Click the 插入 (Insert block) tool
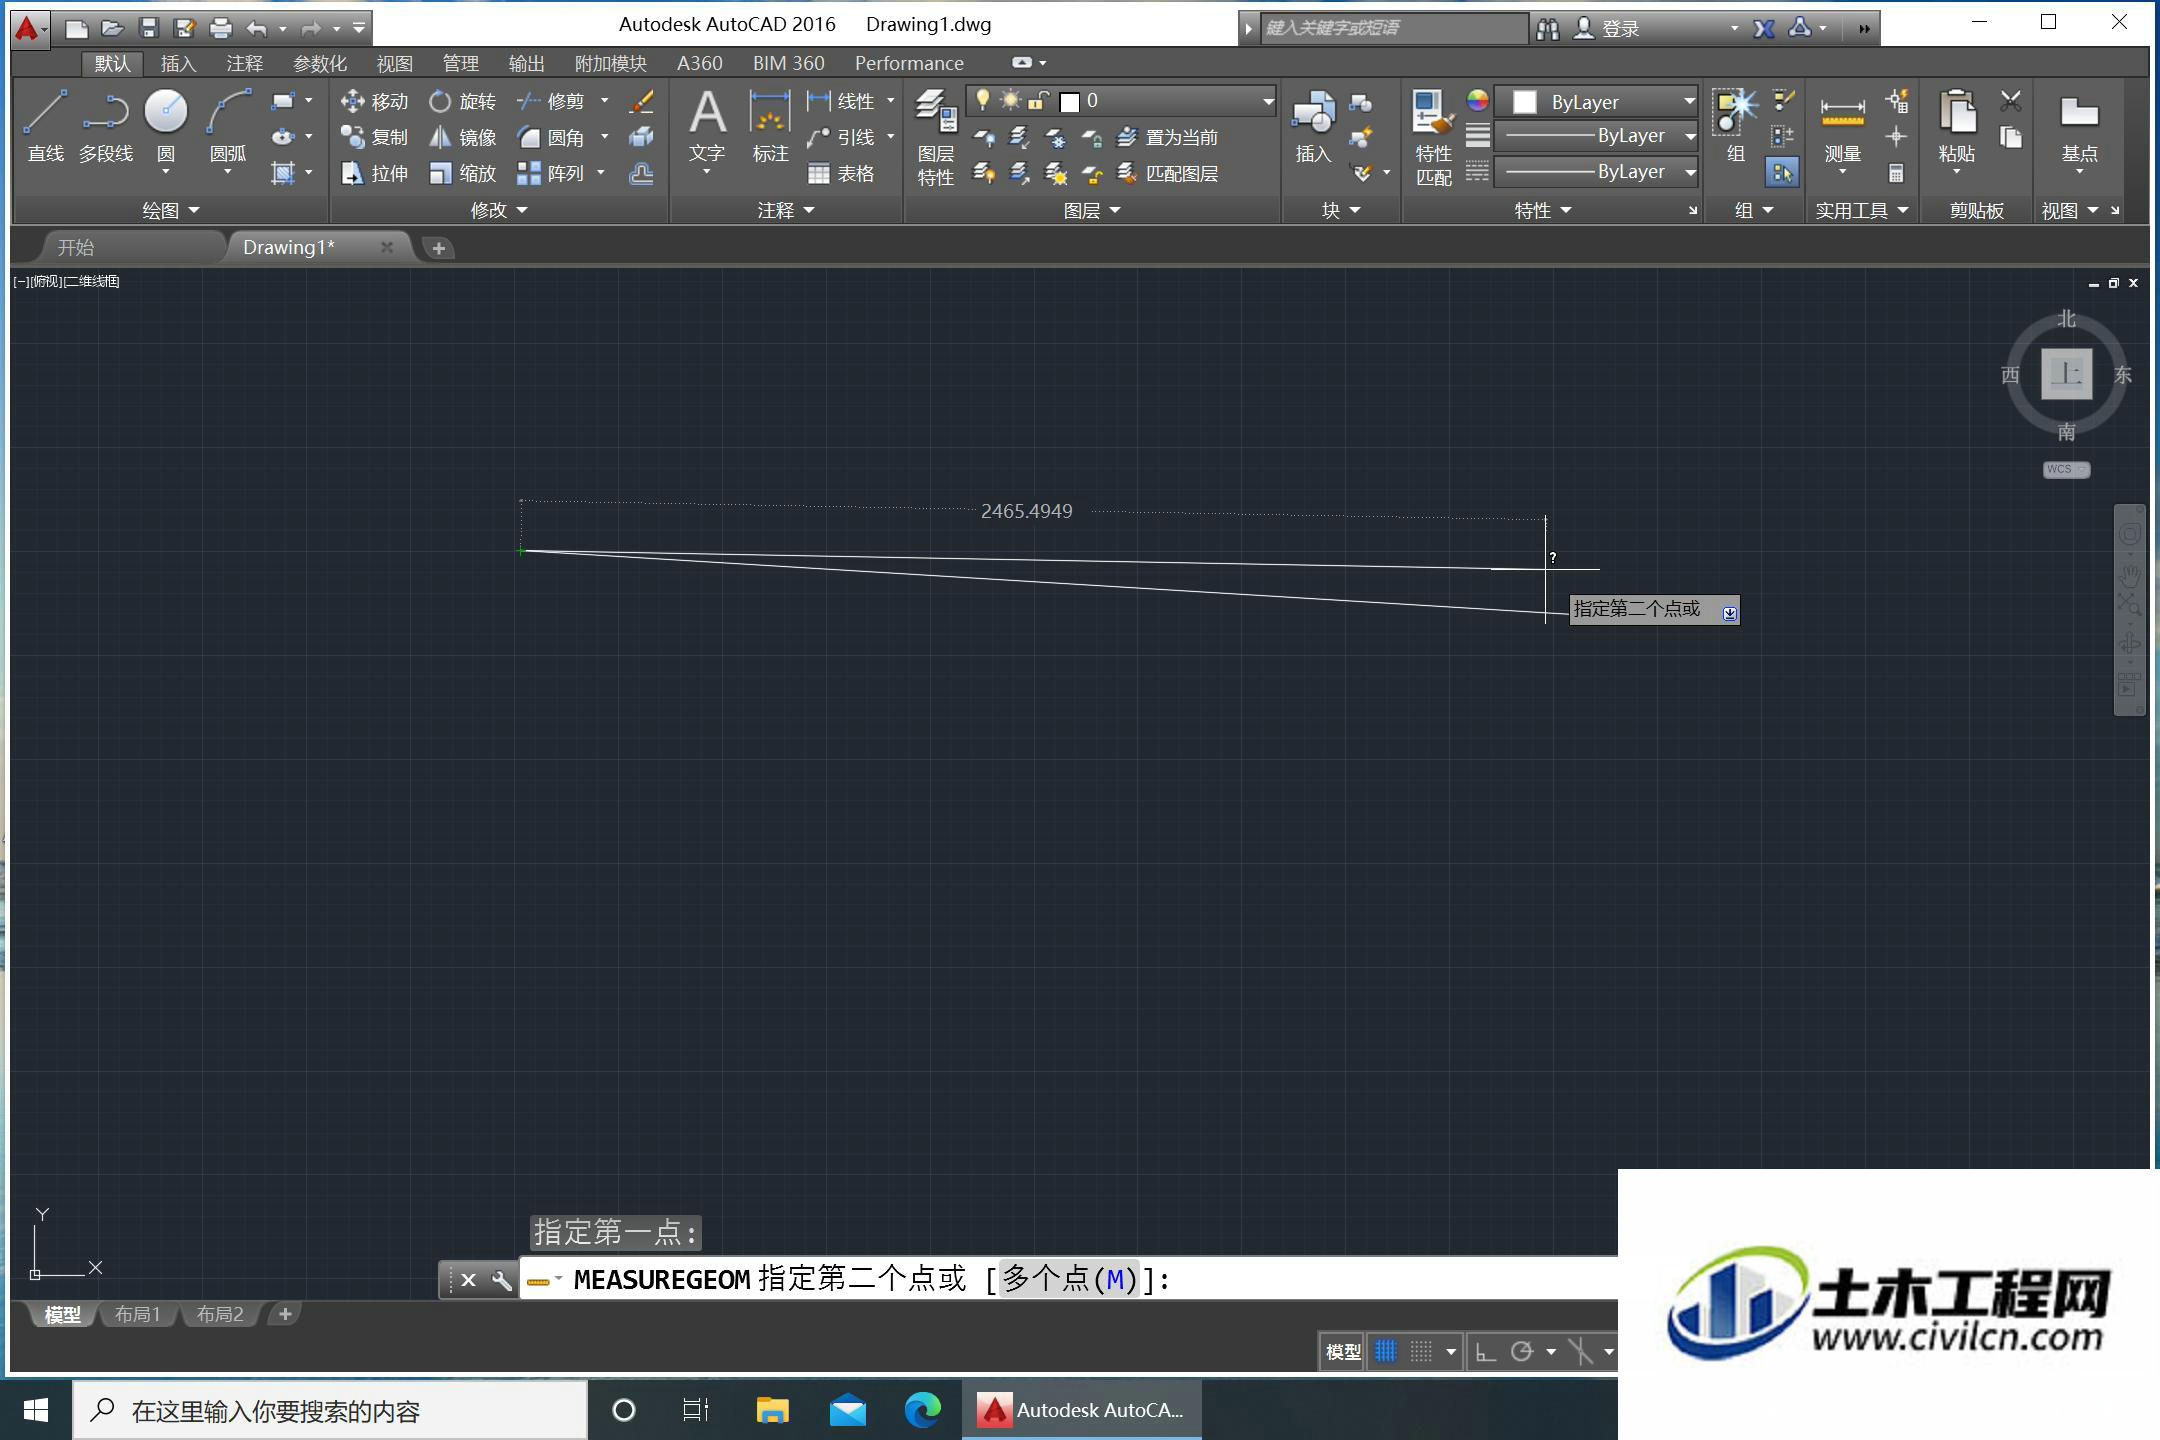 point(1313,126)
